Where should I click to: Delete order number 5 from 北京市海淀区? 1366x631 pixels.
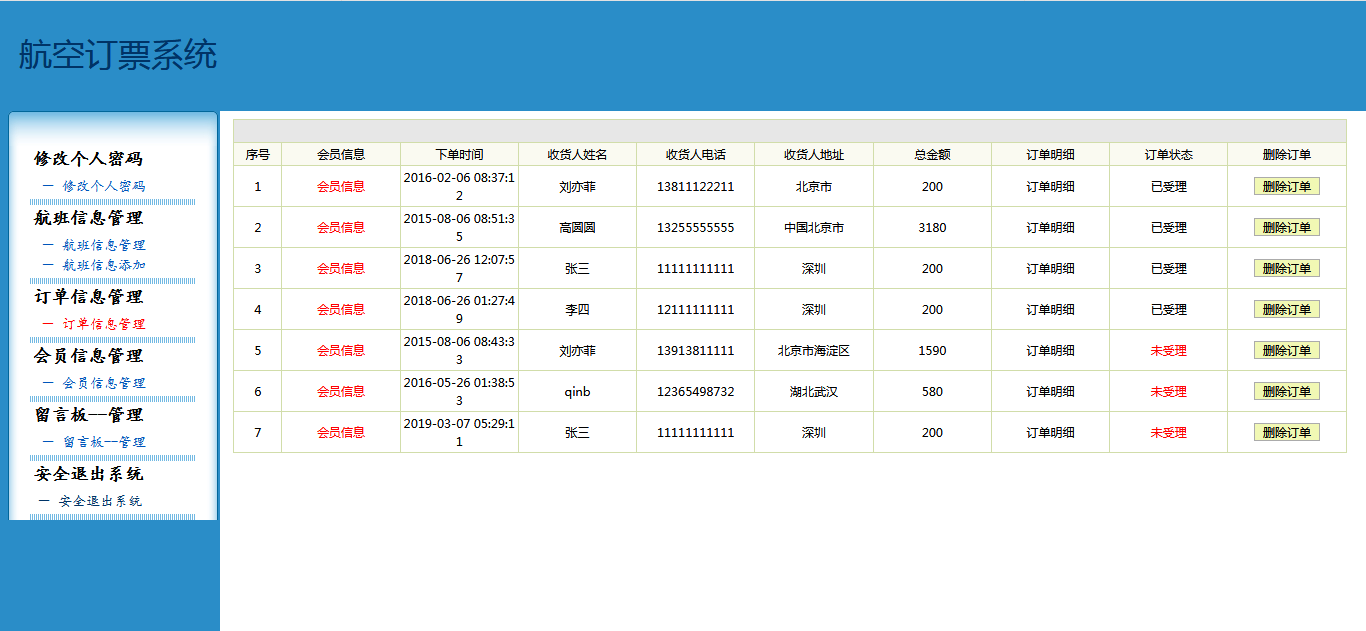coord(1287,351)
